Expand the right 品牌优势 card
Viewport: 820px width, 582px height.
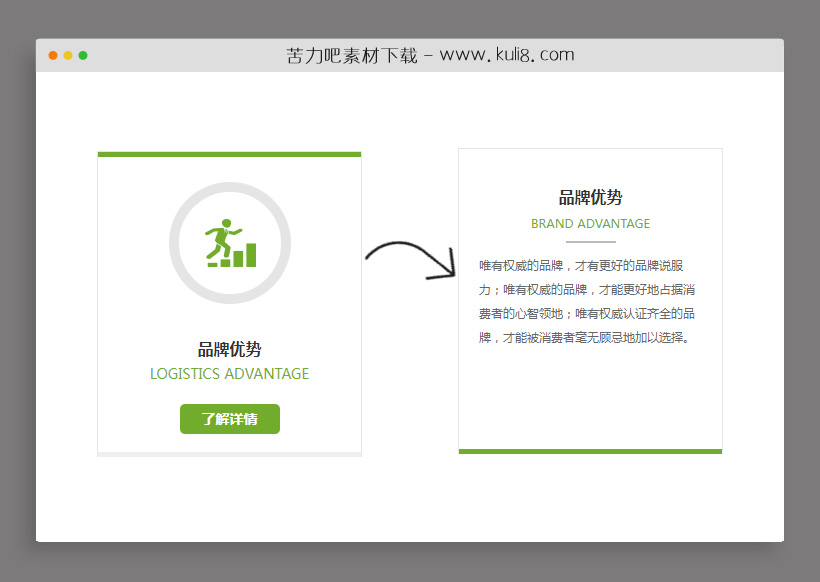(590, 300)
